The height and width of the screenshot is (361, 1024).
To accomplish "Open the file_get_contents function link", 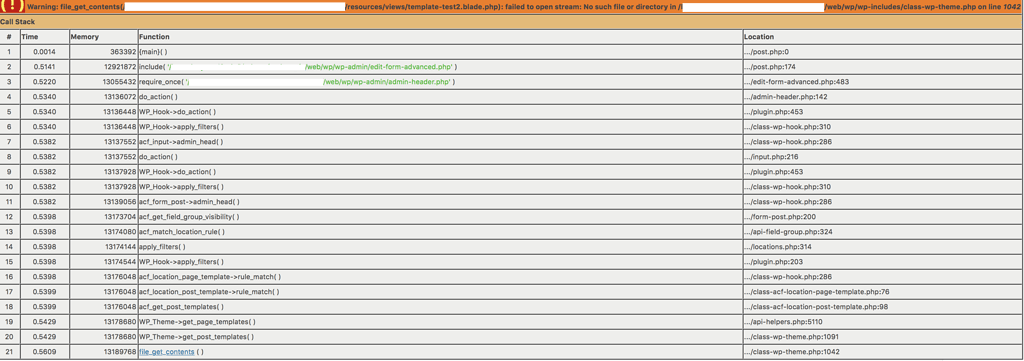I will coord(167,352).
